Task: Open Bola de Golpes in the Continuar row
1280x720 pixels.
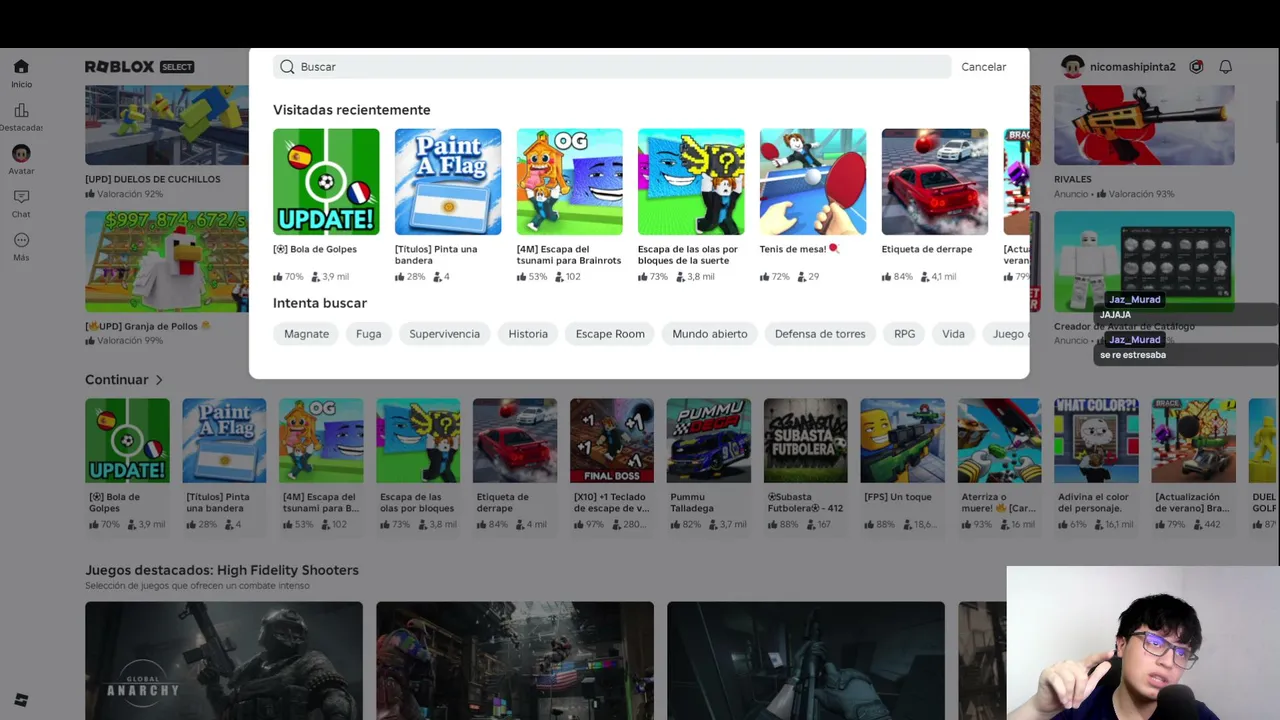Action: (127, 441)
